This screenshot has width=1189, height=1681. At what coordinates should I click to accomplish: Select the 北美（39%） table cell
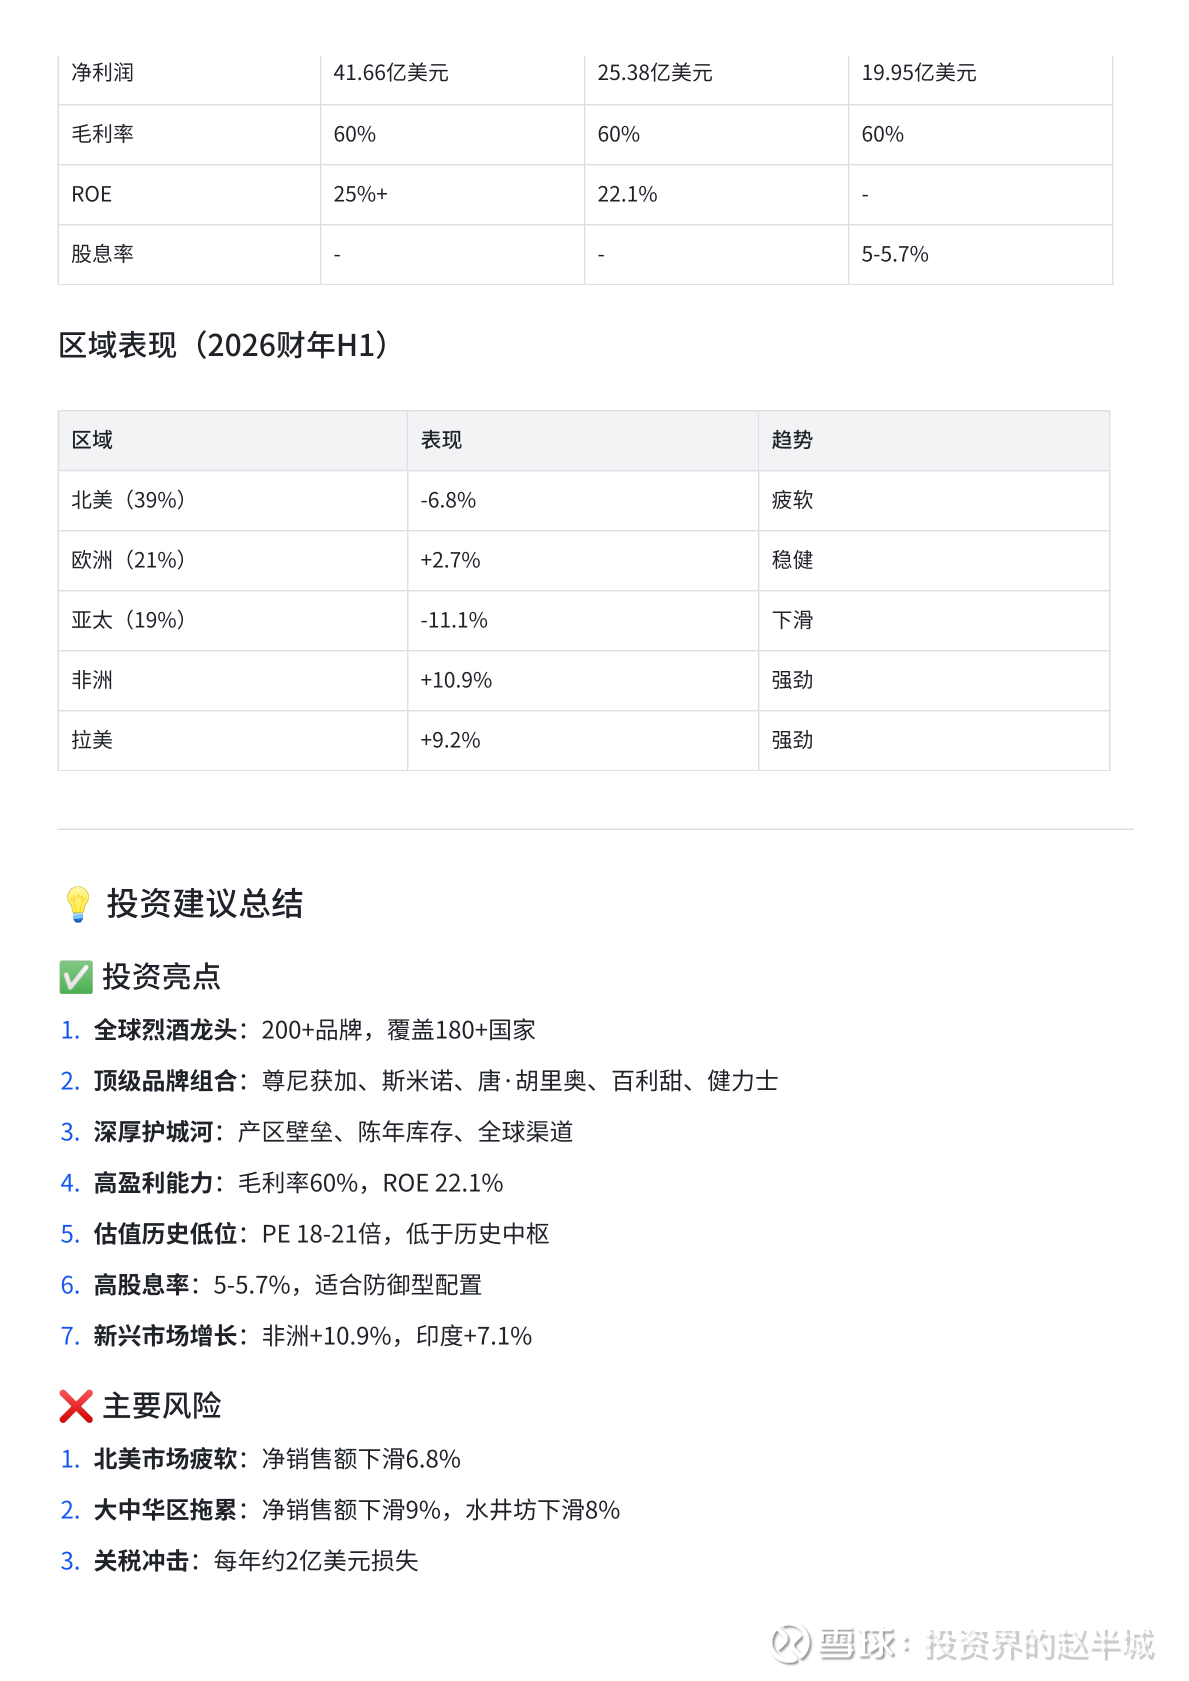(128, 500)
